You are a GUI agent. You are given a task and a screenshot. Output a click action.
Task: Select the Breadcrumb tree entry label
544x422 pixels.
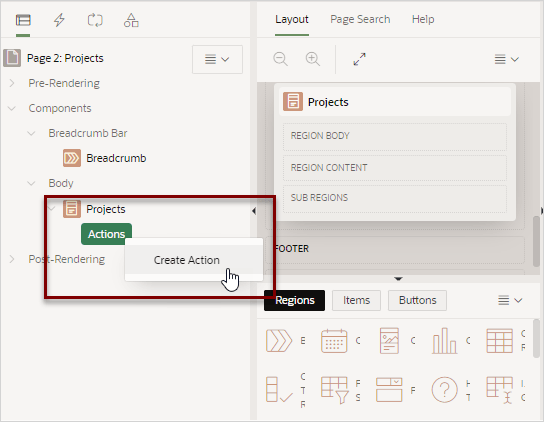(x=116, y=158)
